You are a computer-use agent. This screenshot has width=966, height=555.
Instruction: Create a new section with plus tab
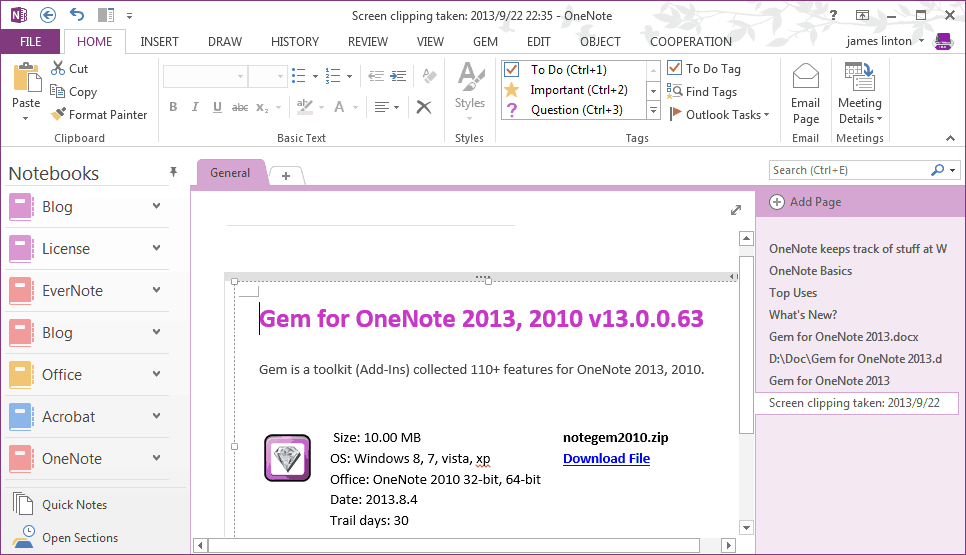(286, 176)
